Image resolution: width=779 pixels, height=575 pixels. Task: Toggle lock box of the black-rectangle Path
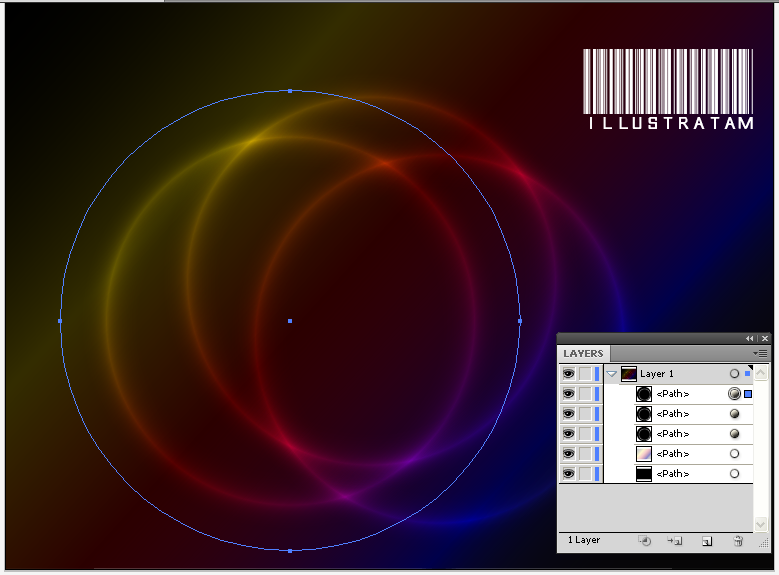tap(585, 474)
